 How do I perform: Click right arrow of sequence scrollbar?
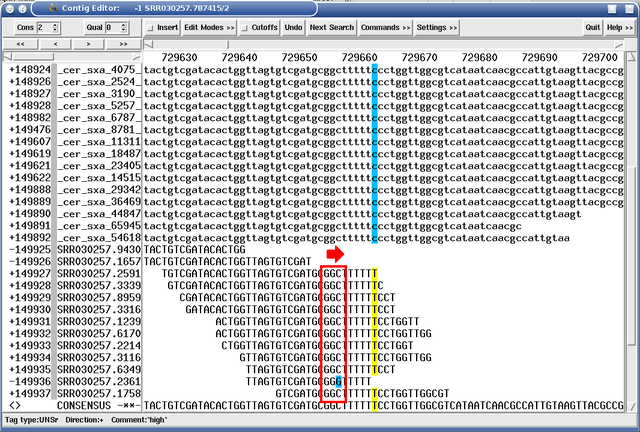pyautogui.click(x=619, y=44)
